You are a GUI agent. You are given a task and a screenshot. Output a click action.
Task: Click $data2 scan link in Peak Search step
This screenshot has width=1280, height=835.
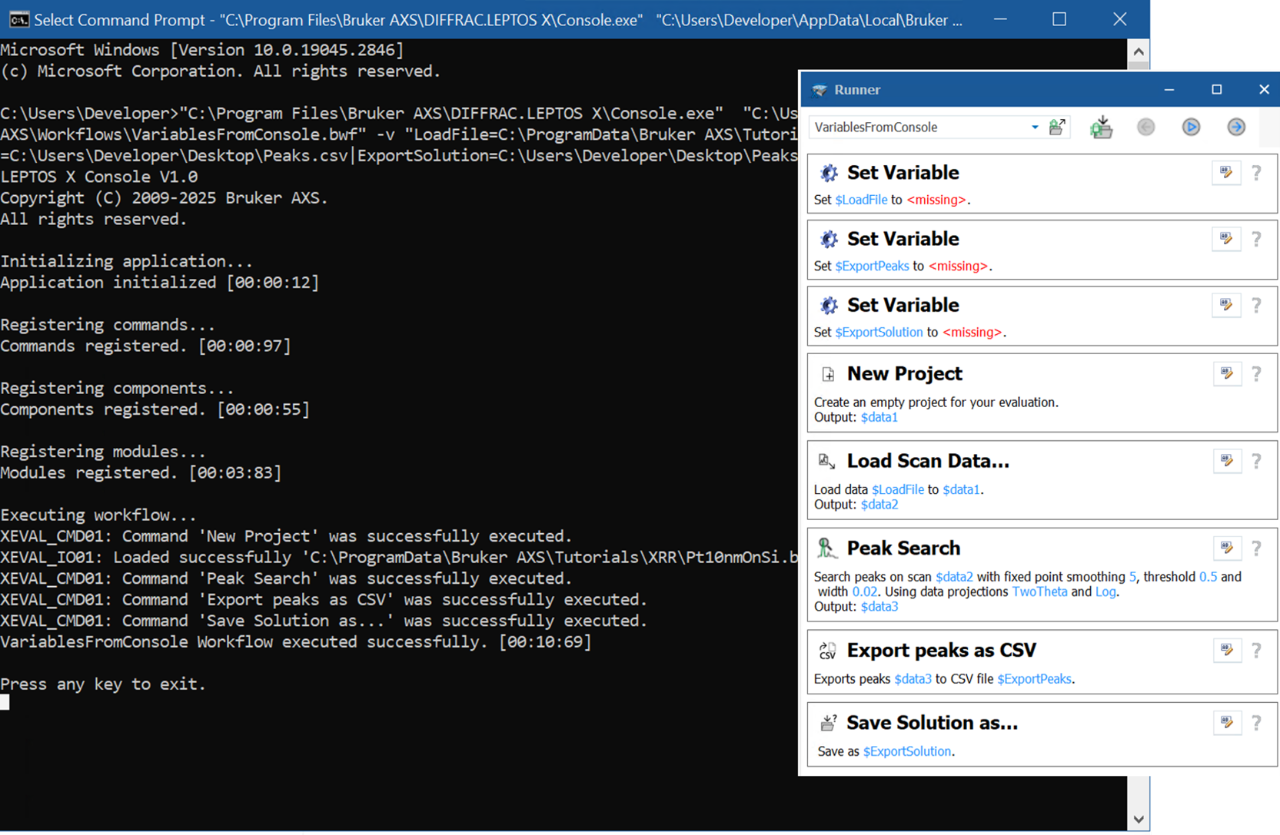pyautogui.click(x=954, y=577)
